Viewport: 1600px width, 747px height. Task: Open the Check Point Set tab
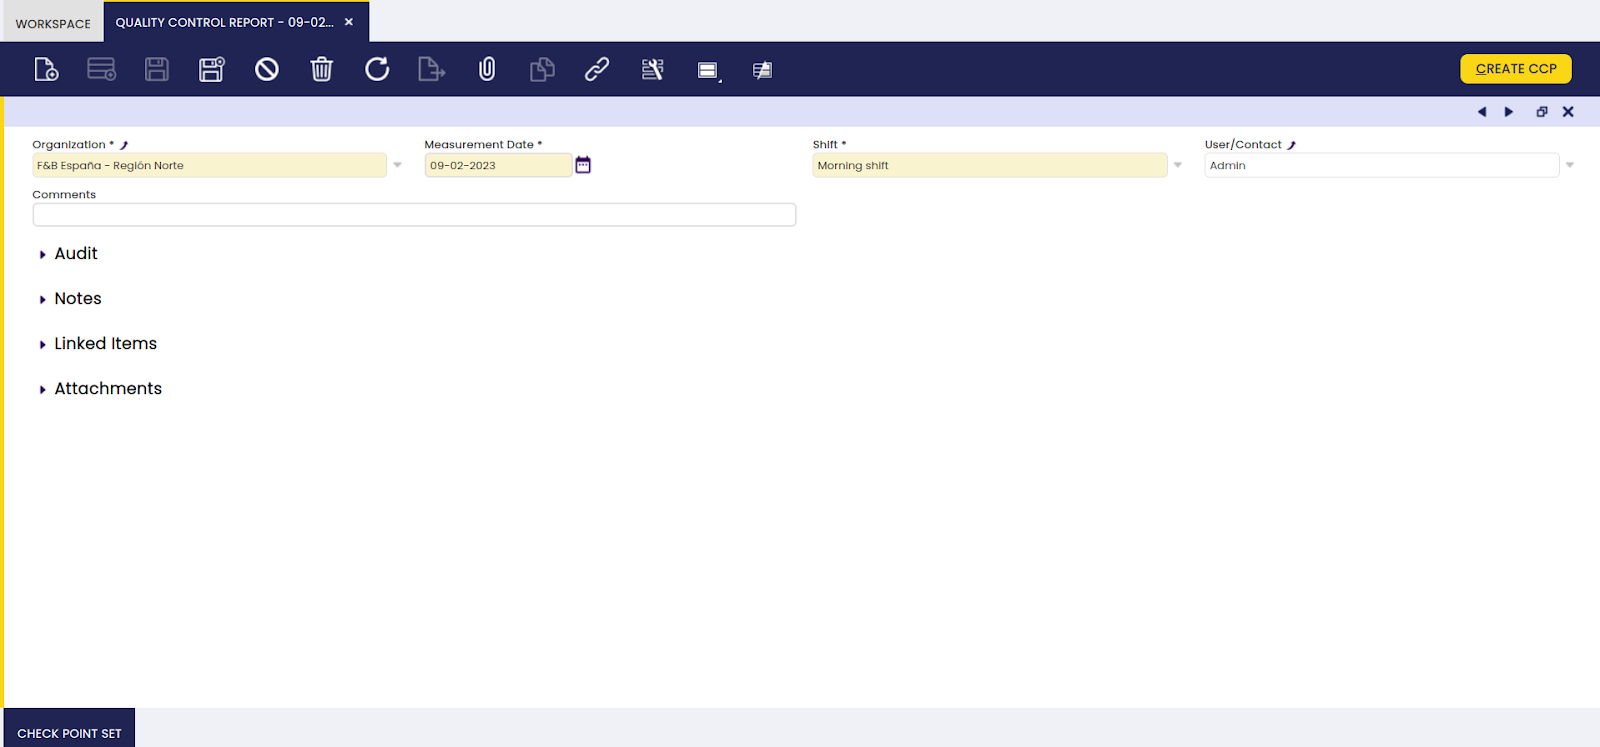tap(69, 733)
